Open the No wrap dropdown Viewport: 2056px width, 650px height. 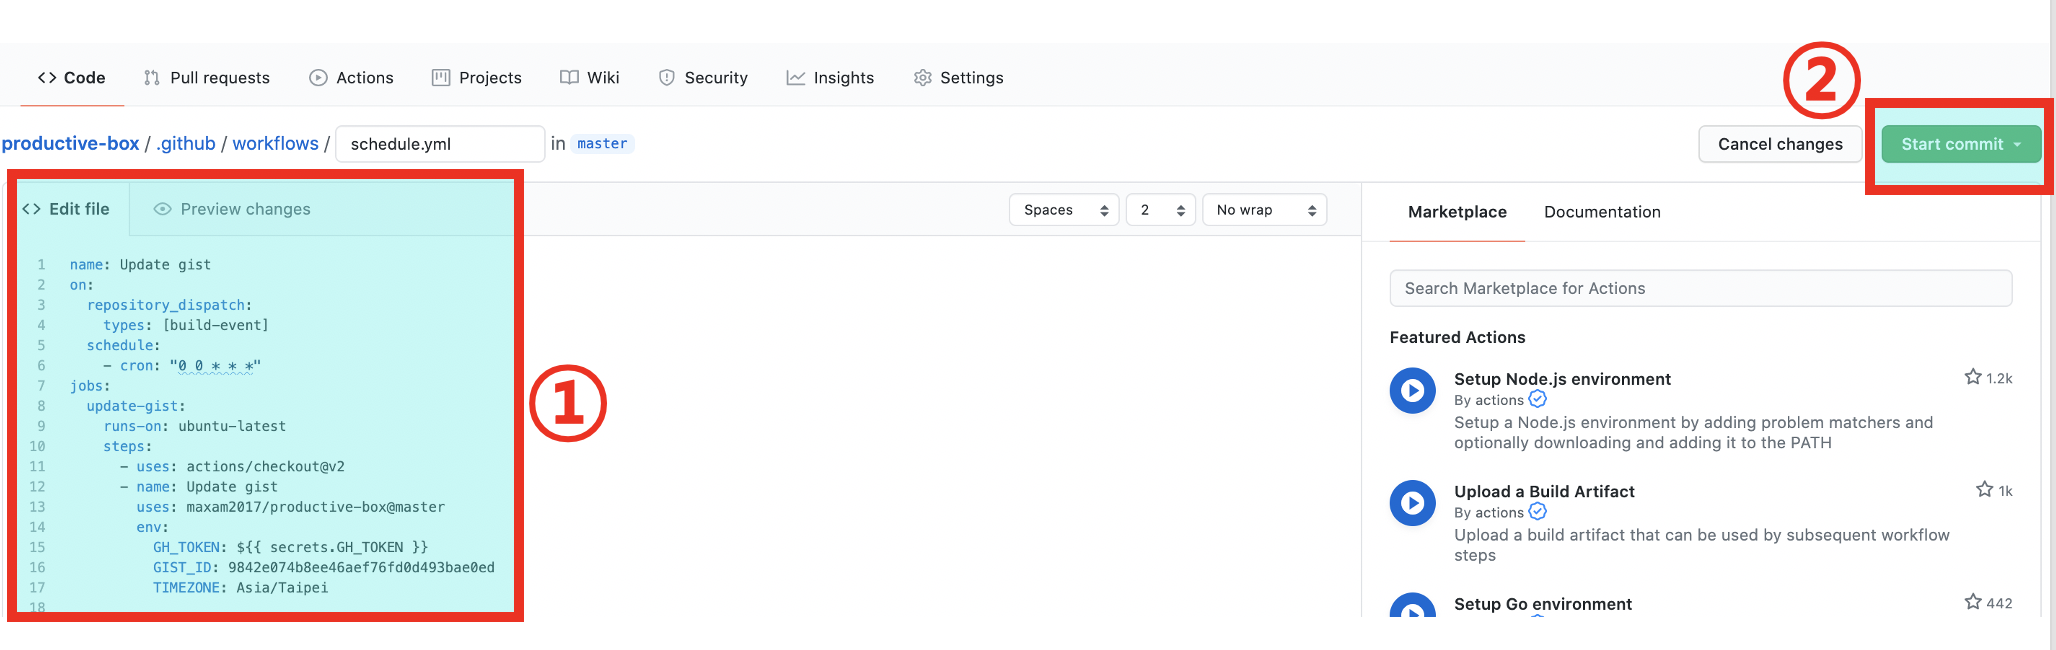point(1265,210)
